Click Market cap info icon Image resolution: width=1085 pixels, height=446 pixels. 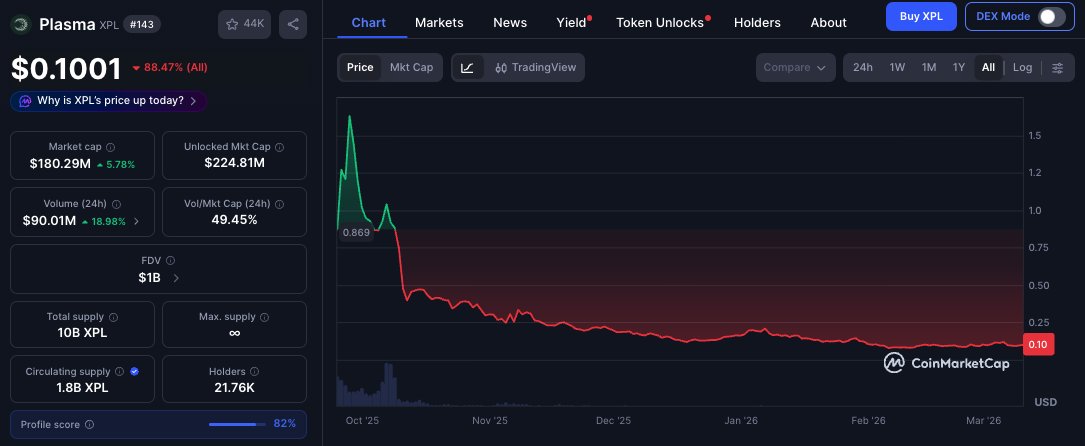point(111,147)
